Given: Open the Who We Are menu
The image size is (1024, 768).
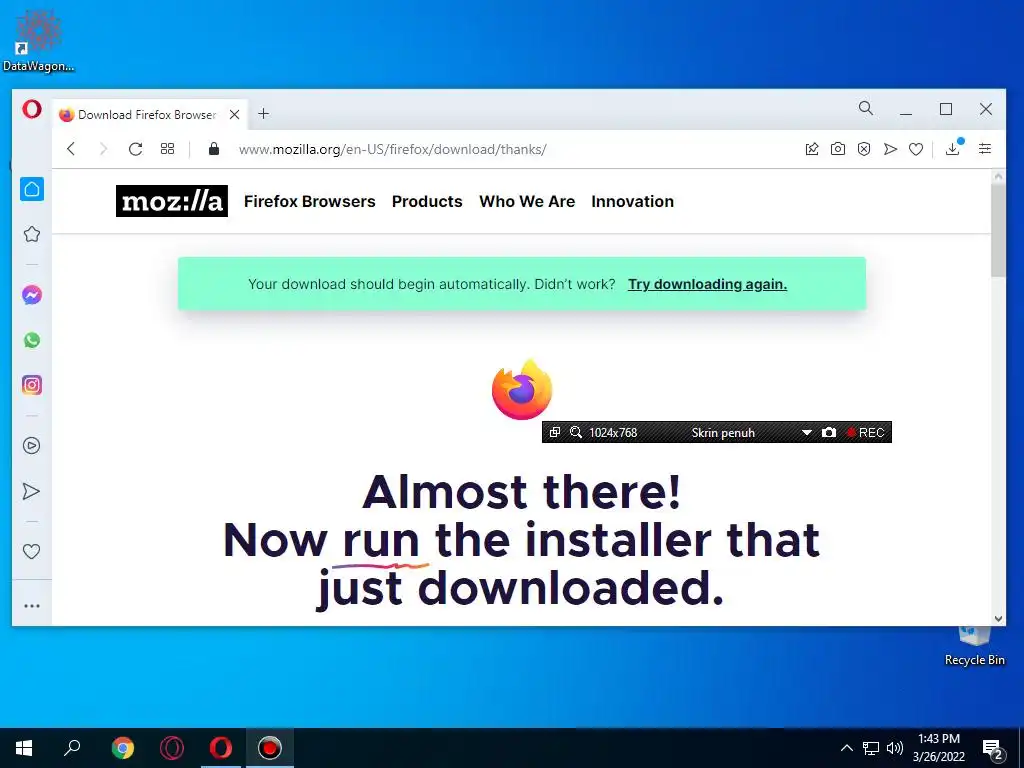Looking at the screenshot, I should click(x=527, y=201).
